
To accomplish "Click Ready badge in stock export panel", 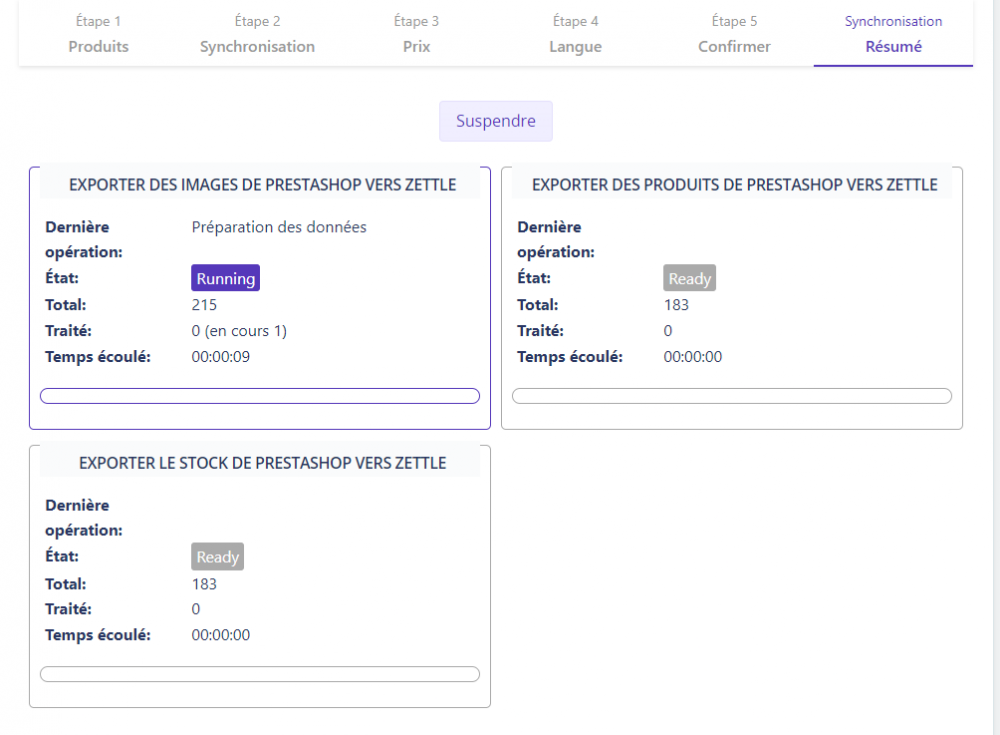I will 217,556.
